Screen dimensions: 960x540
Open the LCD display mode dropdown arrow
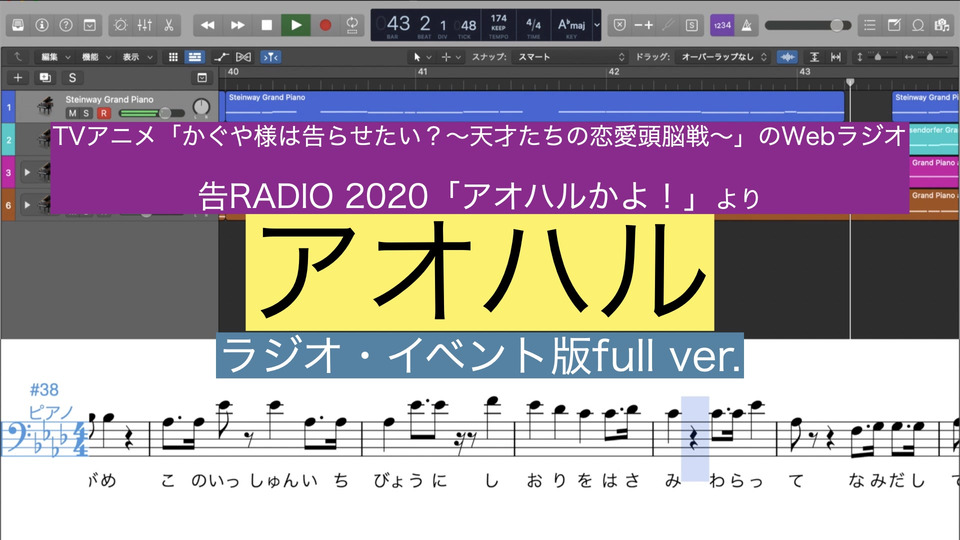tap(597, 25)
